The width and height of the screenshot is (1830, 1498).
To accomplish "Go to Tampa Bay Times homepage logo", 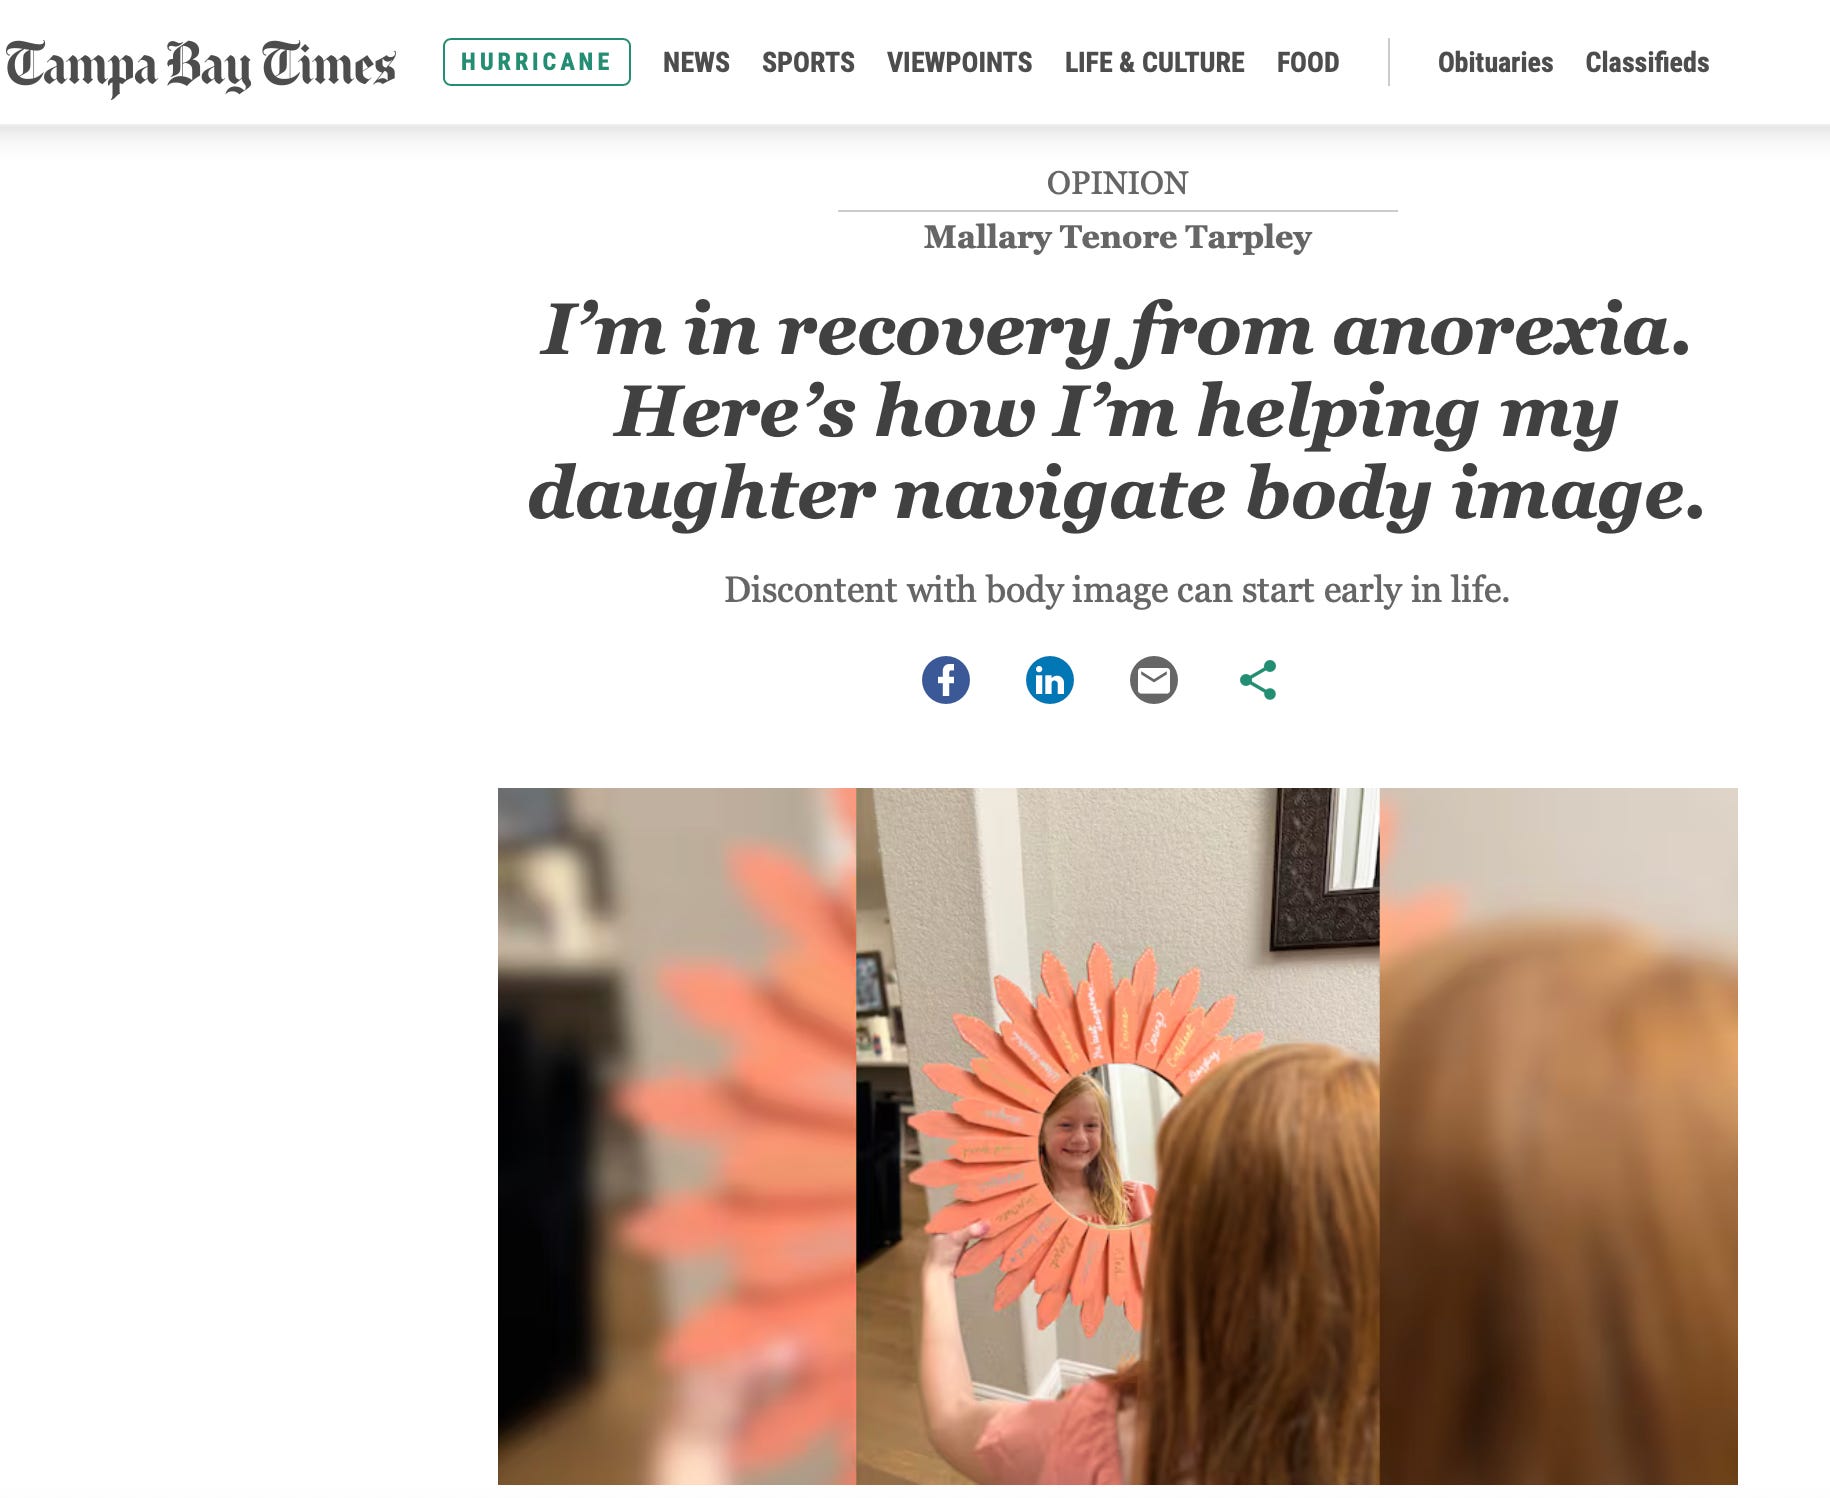I will tap(200, 65).
